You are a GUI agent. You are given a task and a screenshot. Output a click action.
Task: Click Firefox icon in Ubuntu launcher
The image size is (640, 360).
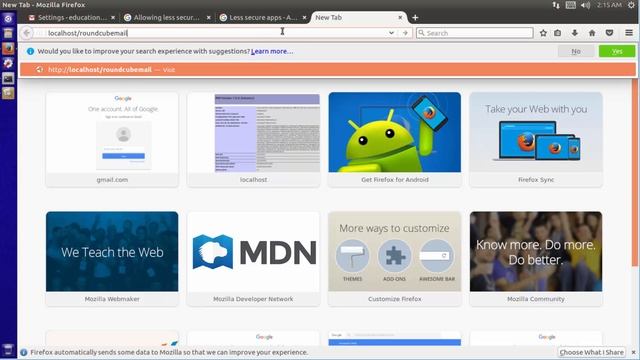coord(8,49)
